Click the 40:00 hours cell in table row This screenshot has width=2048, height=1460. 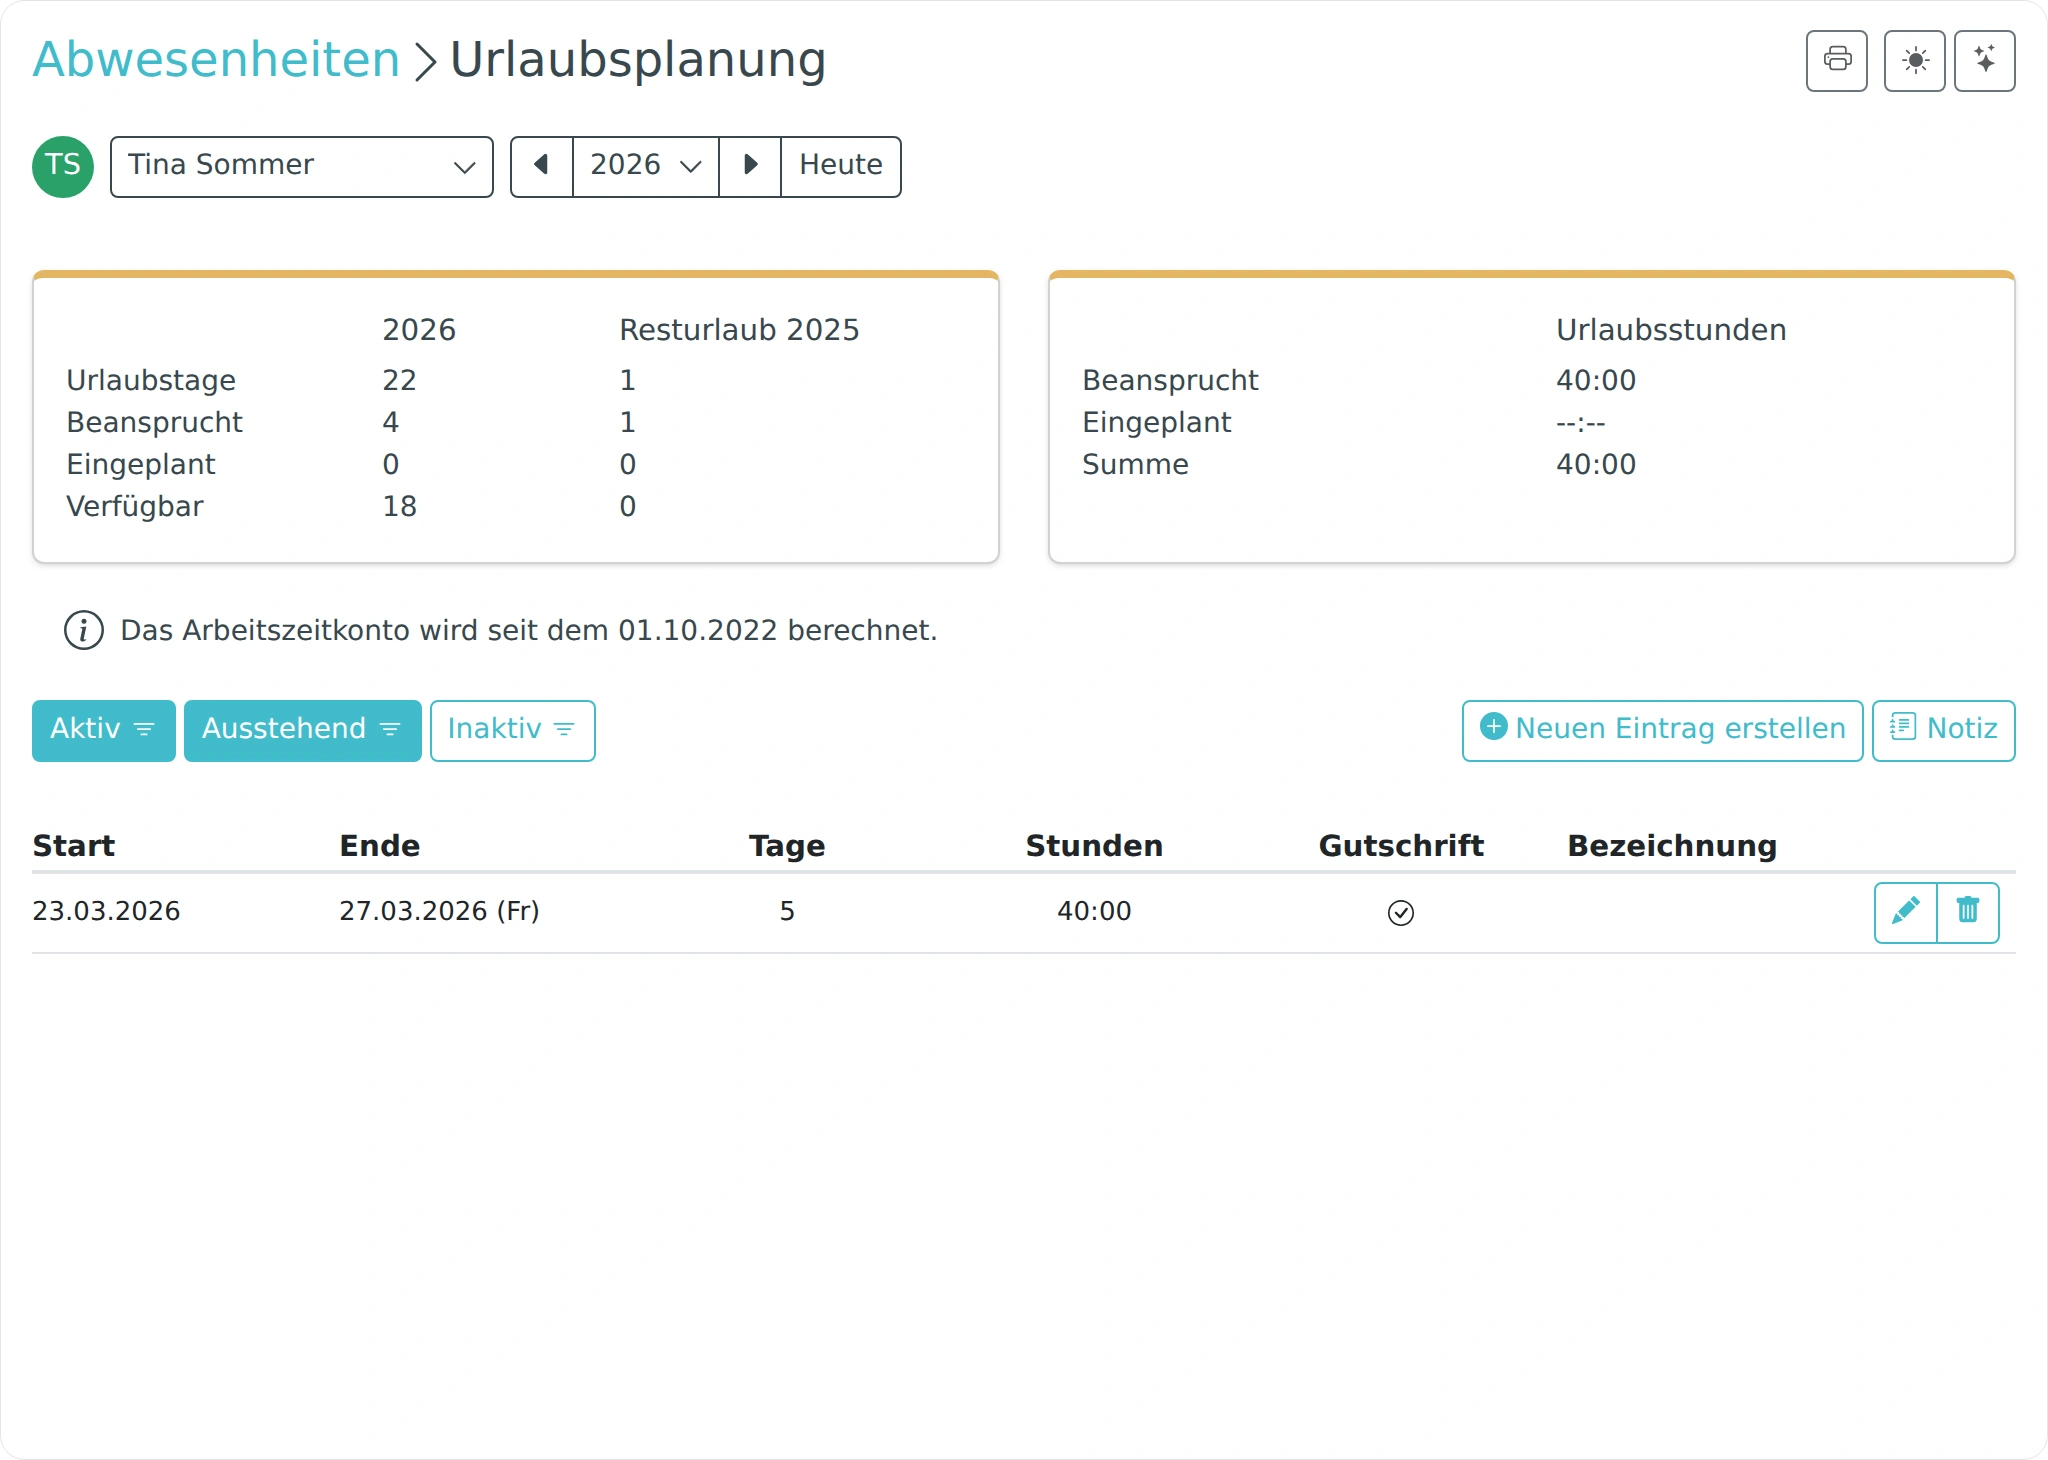pyautogui.click(x=1094, y=912)
